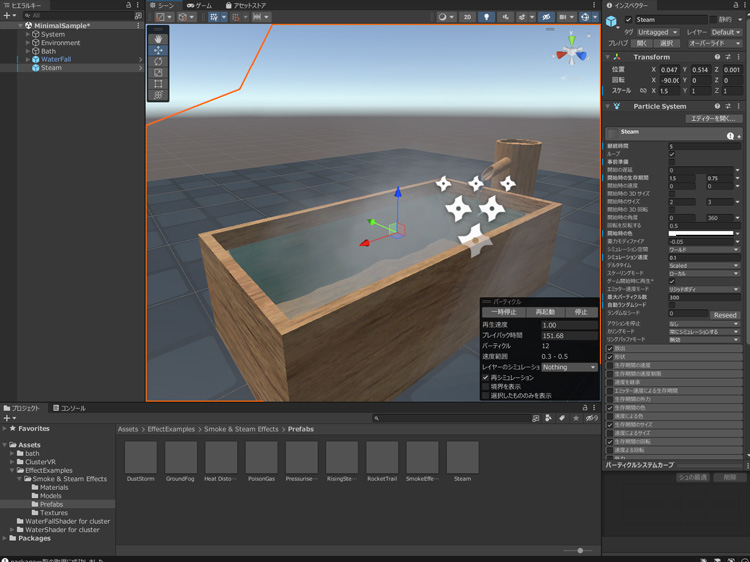Click the white start color swatch

tap(700, 233)
